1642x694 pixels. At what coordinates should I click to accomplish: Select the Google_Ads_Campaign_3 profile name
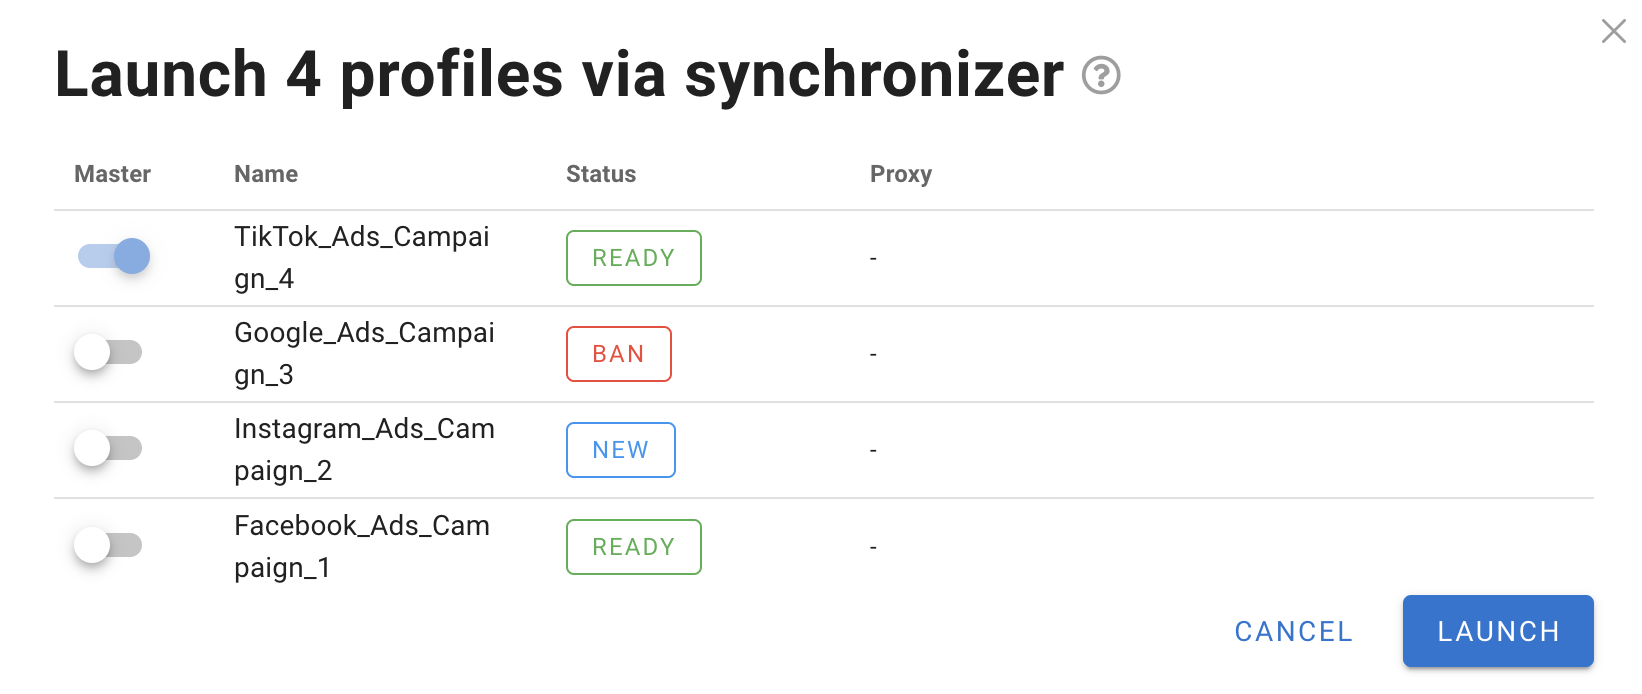click(x=364, y=353)
